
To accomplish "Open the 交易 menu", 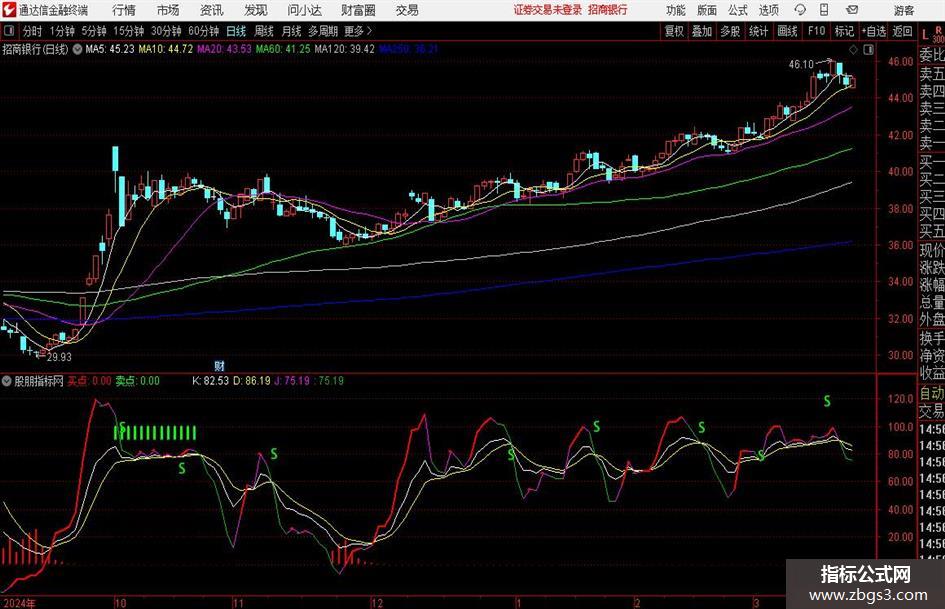I will [x=407, y=10].
